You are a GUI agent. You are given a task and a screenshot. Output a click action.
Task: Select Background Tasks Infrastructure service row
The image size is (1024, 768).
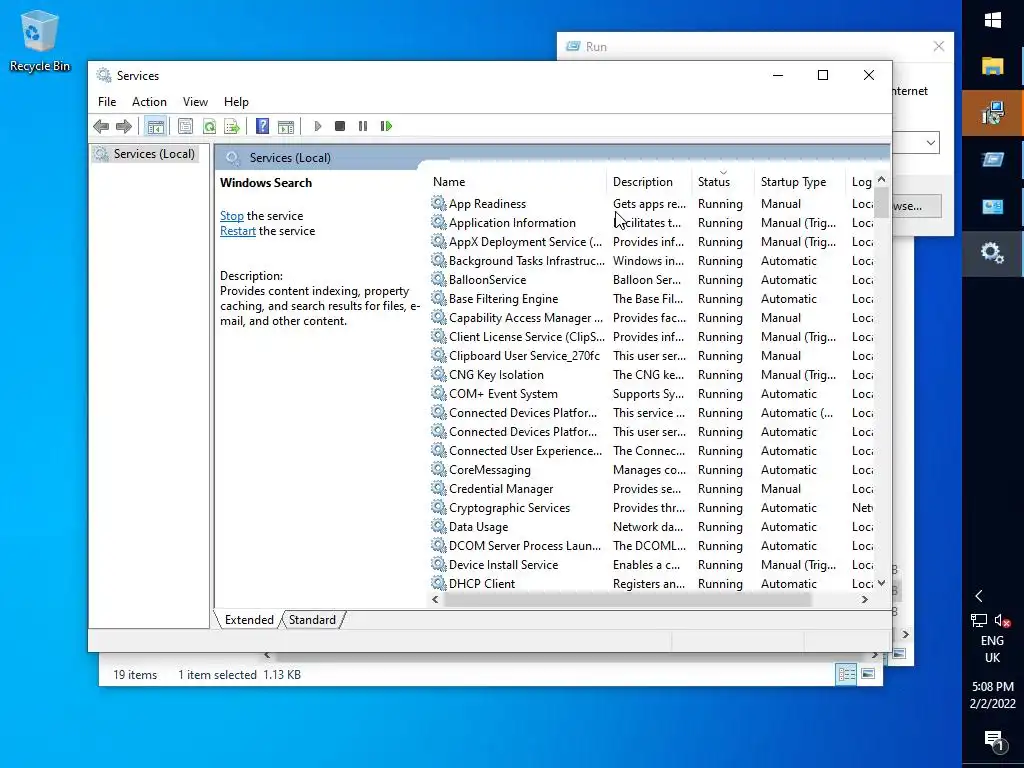pos(651,261)
